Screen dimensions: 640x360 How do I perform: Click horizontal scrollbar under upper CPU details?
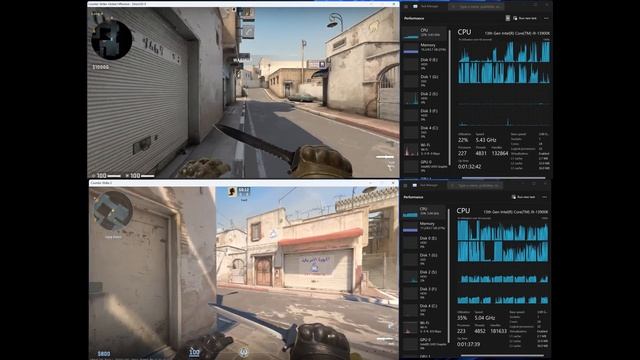point(503,178)
